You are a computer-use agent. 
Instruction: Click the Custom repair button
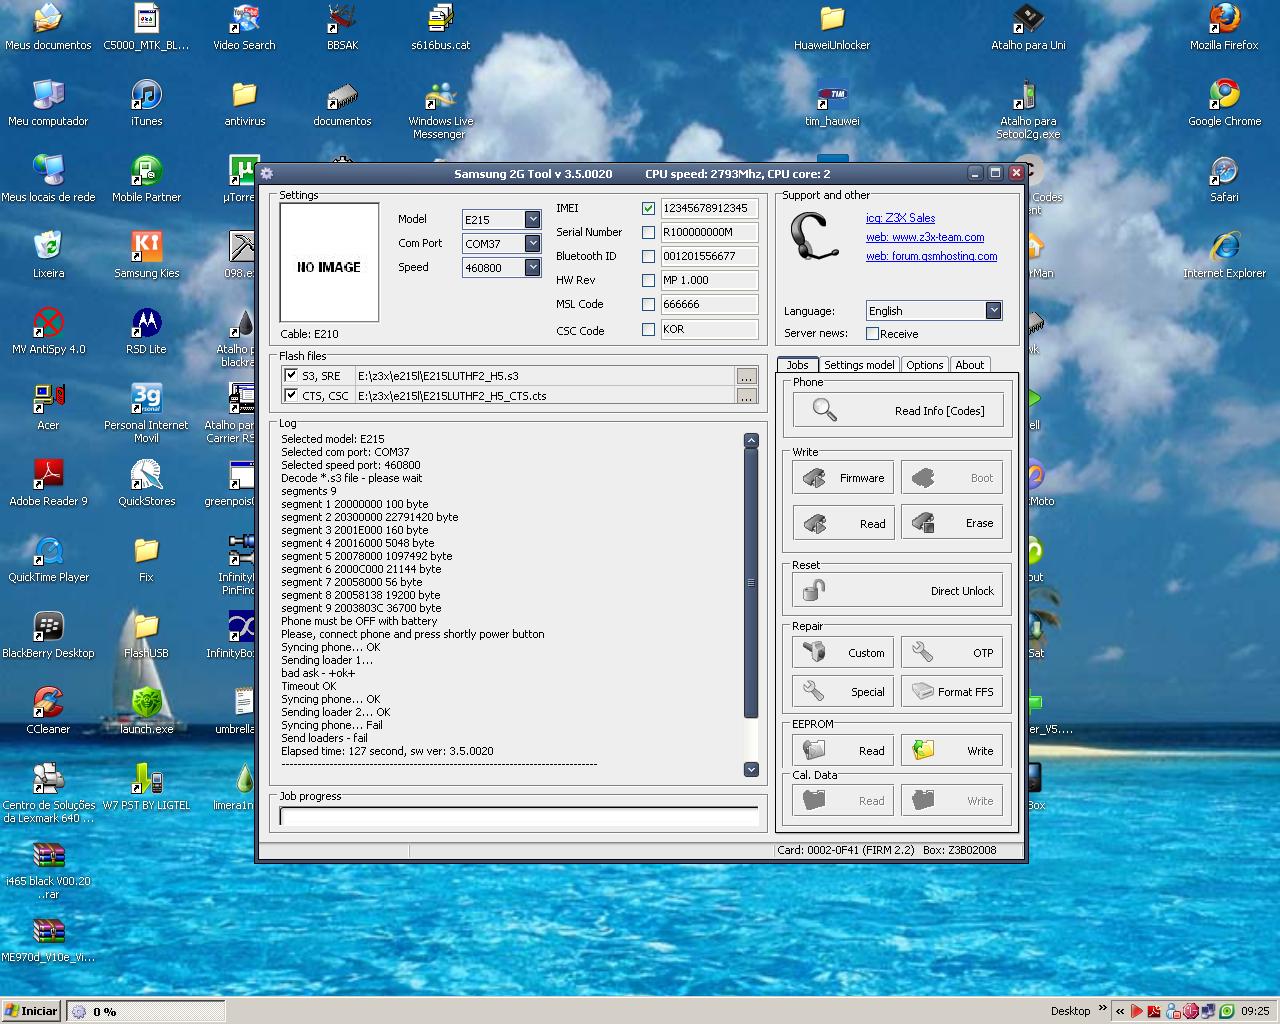coord(843,653)
